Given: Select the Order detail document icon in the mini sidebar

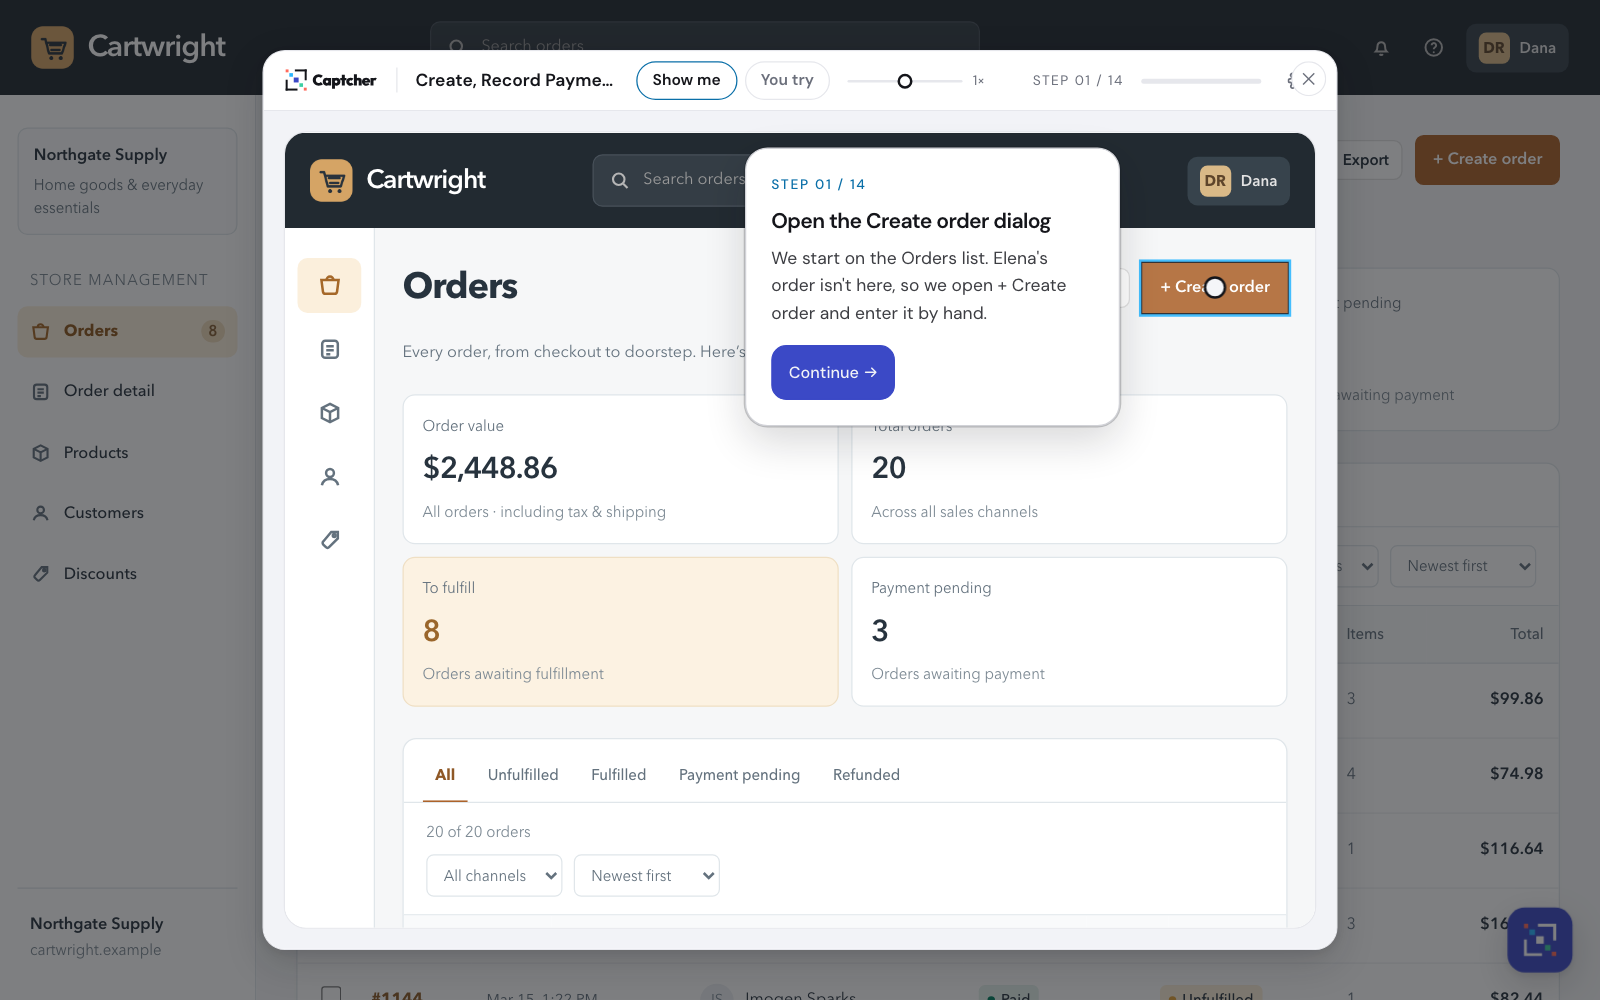Looking at the screenshot, I should pos(330,349).
